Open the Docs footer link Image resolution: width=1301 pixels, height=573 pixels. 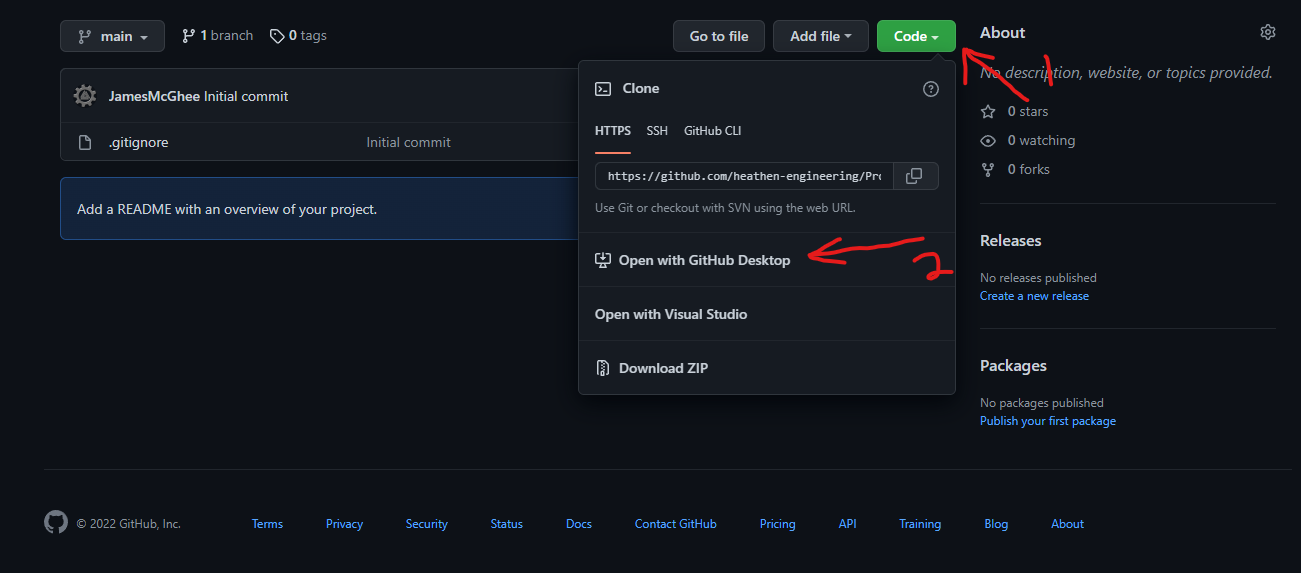pyautogui.click(x=579, y=524)
